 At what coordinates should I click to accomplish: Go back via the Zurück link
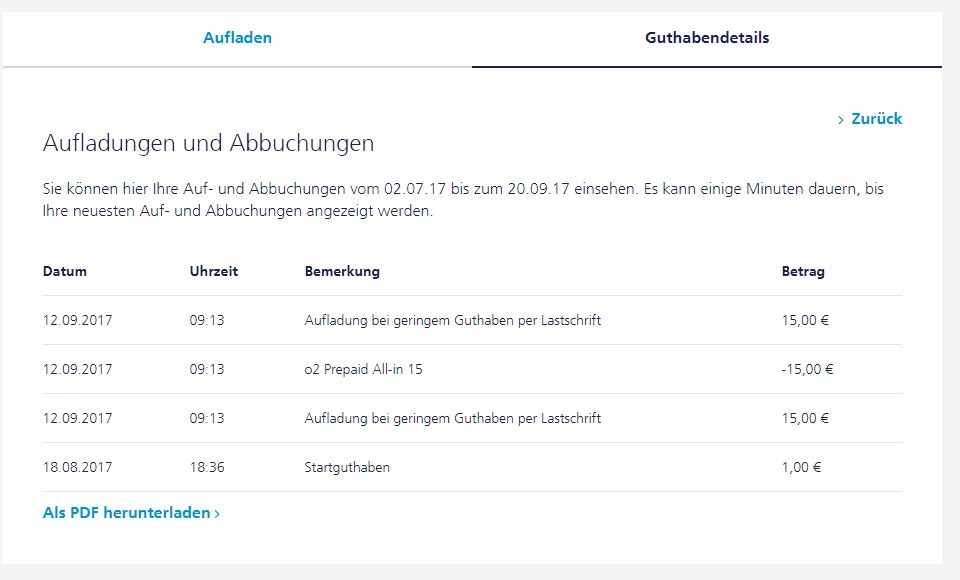point(876,119)
